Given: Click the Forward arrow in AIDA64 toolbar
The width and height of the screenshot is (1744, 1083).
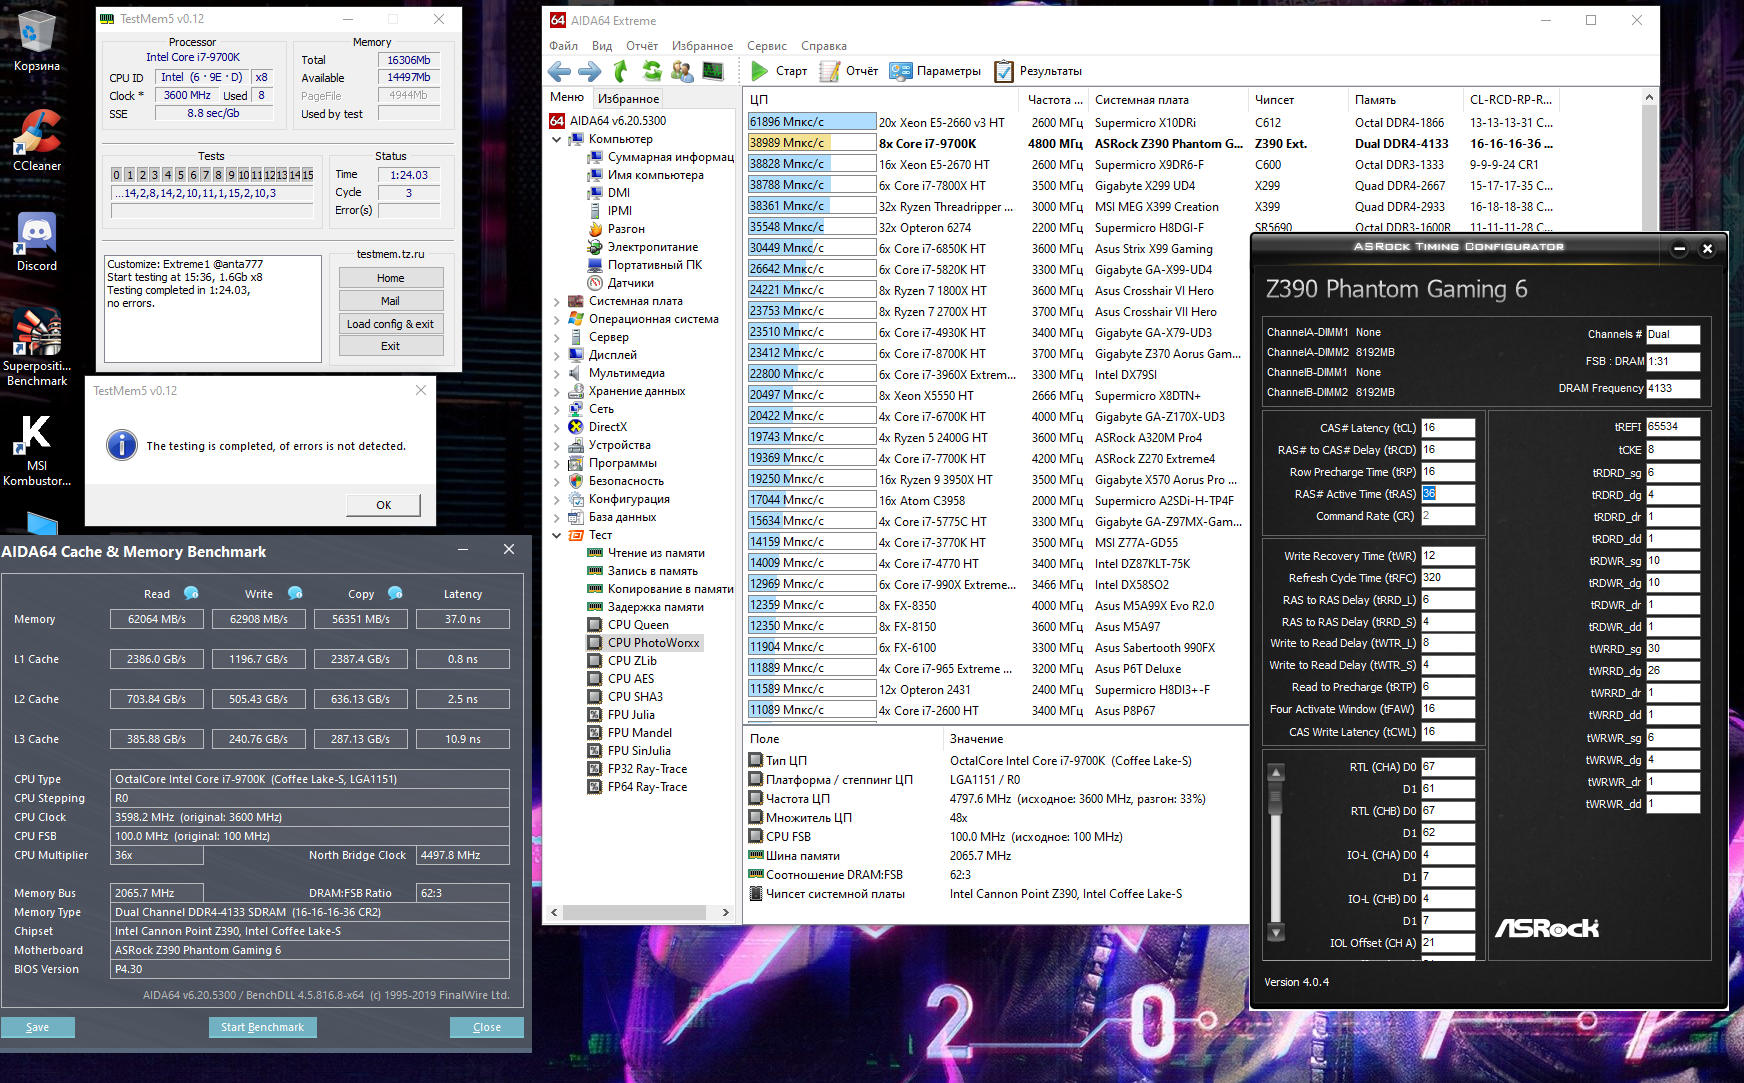Looking at the screenshot, I should 590,71.
